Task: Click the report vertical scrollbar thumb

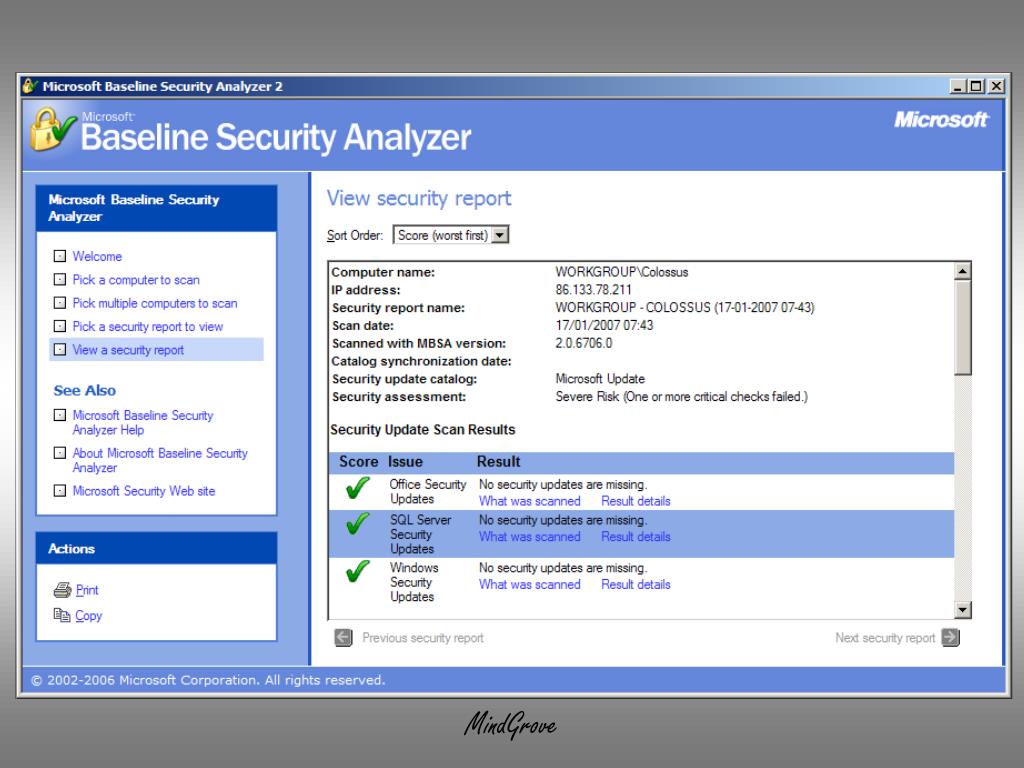Action: 963,327
